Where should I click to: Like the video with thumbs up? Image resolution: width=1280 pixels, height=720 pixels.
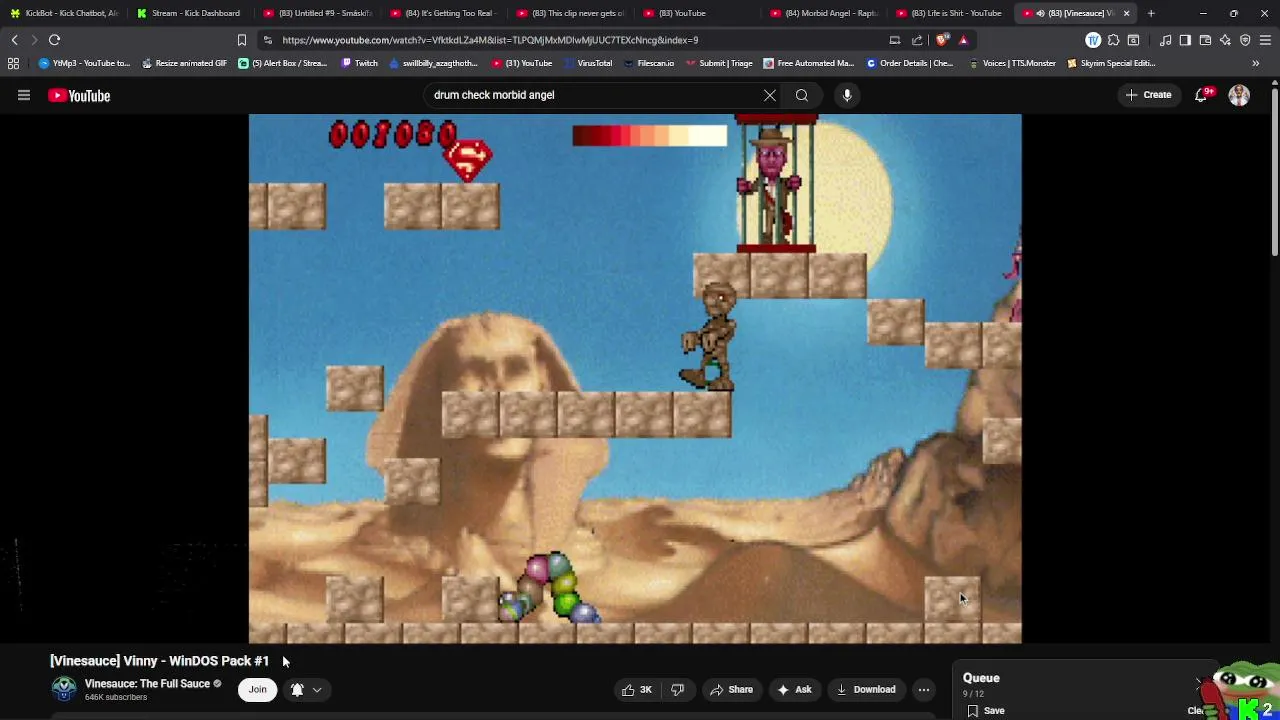tap(636, 690)
